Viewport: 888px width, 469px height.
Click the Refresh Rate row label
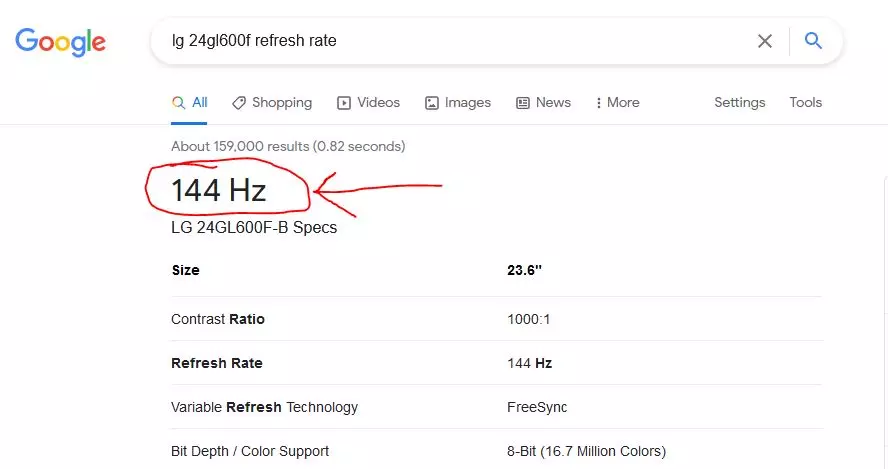pos(217,363)
